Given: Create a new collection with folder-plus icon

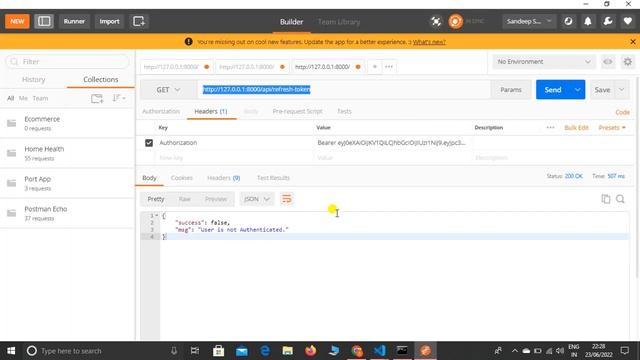Looking at the screenshot, I should click(97, 98).
